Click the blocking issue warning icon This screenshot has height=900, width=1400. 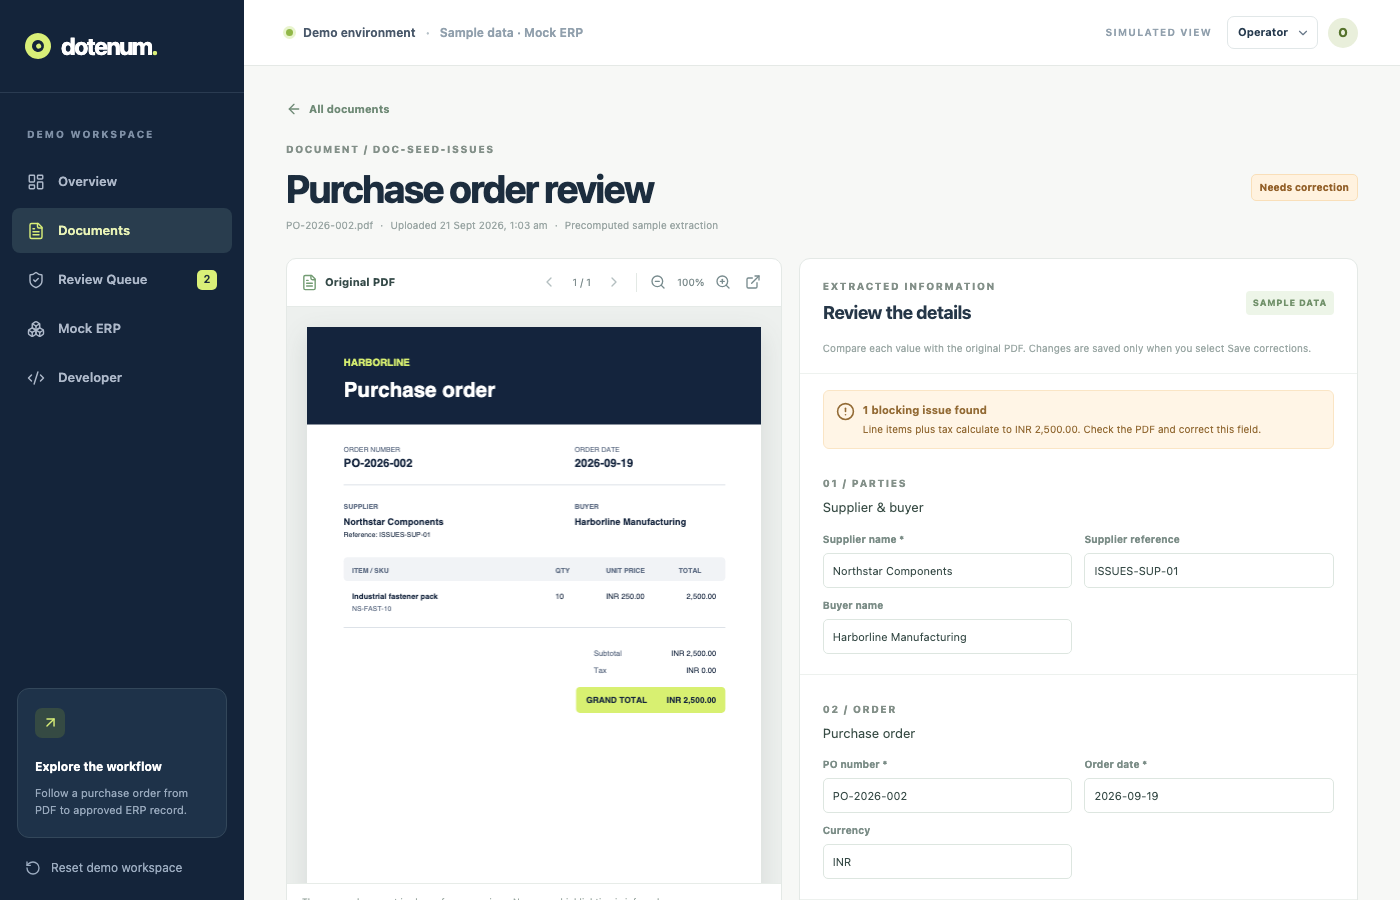pyautogui.click(x=845, y=411)
